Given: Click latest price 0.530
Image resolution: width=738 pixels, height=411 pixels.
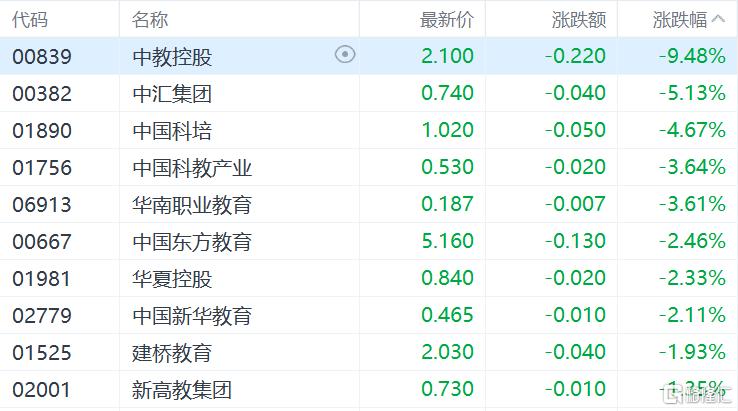Looking at the screenshot, I should (447, 167).
